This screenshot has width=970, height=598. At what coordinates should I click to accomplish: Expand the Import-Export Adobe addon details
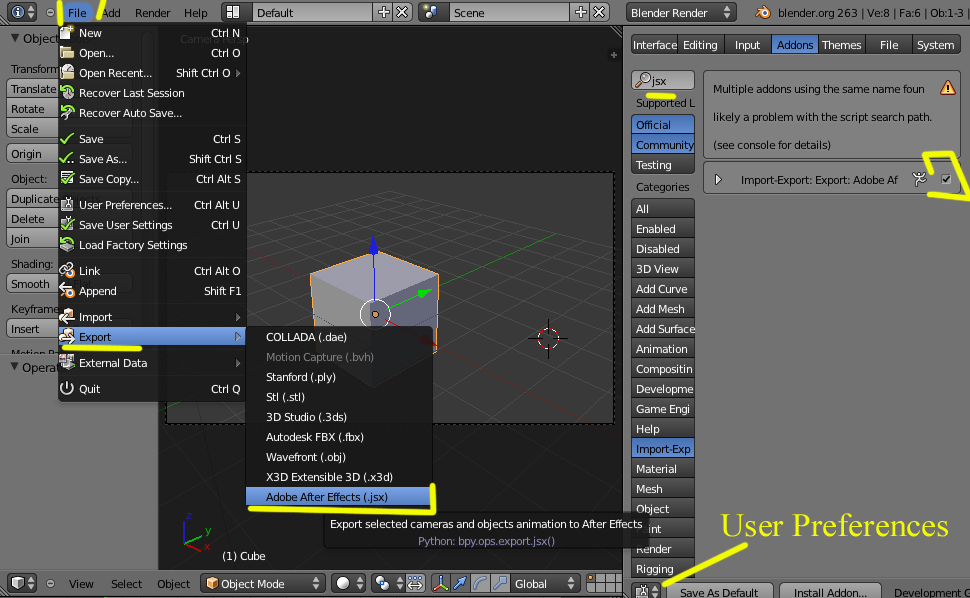718,179
